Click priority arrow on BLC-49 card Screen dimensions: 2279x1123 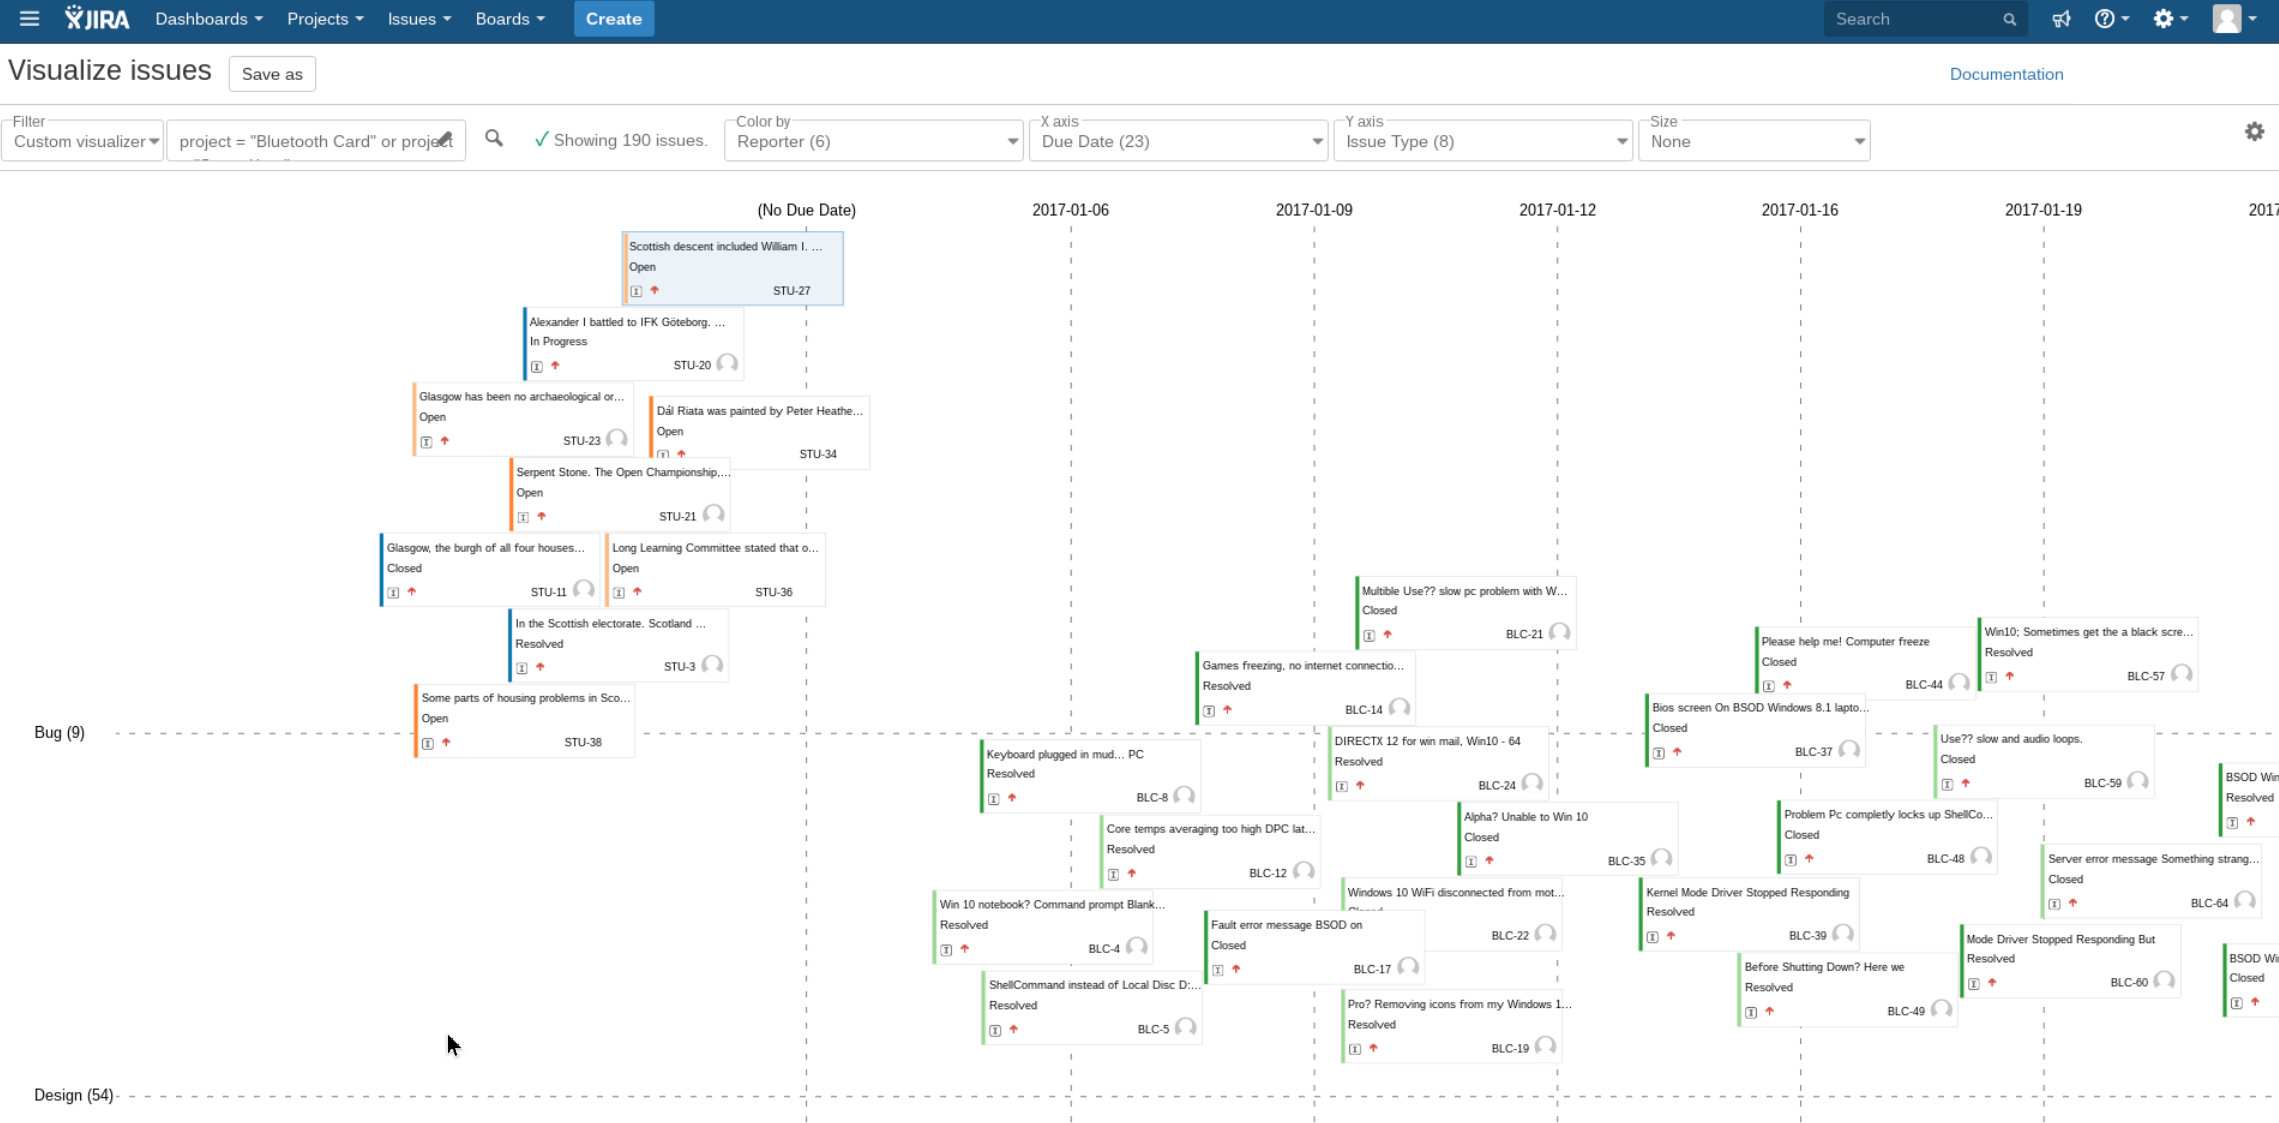[x=1770, y=1011]
